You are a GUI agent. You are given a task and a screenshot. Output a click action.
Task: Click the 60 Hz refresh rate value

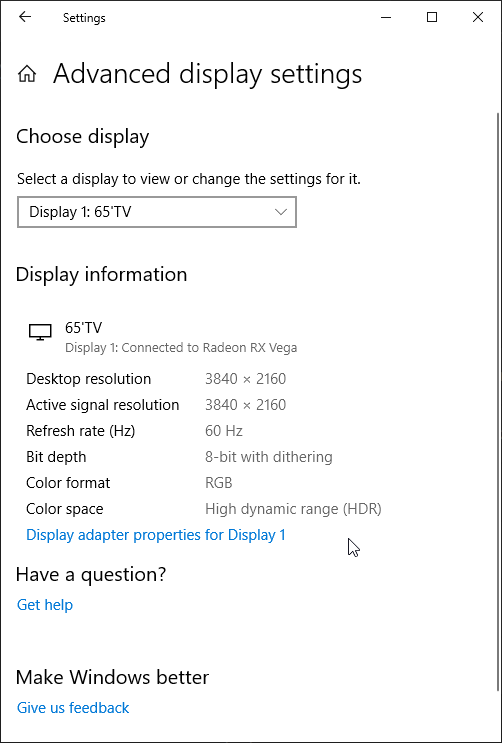pyautogui.click(x=224, y=431)
